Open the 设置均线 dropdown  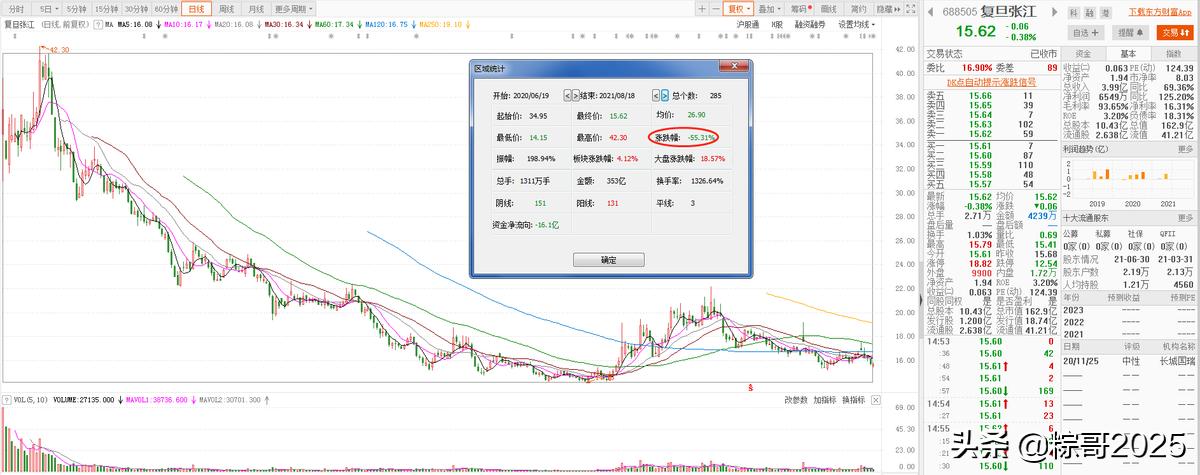click(x=856, y=23)
